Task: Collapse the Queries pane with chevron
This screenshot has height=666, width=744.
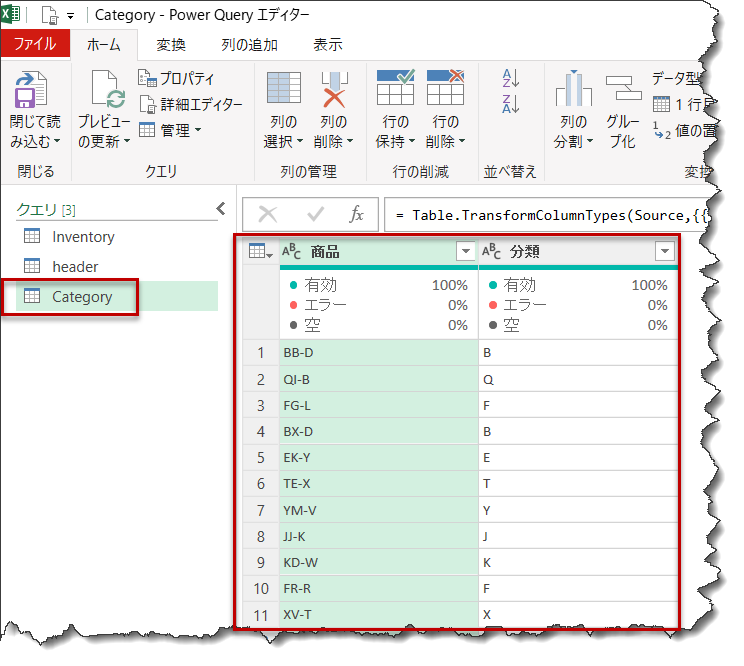Action: tap(221, 208)
